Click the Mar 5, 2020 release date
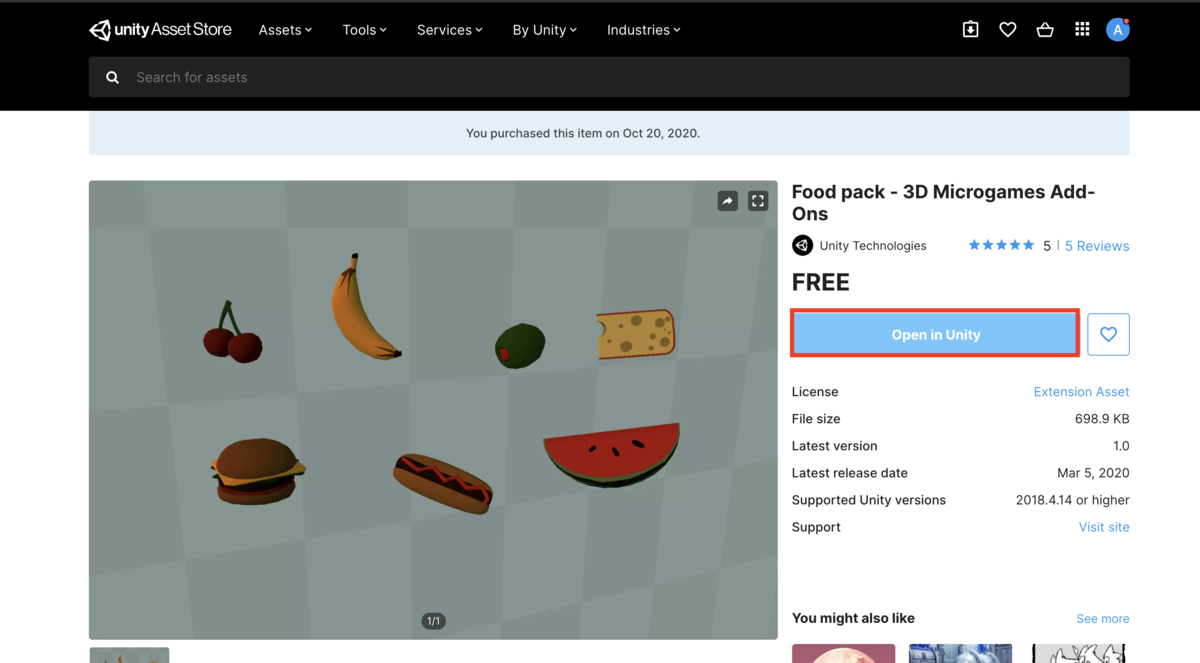The height and width of the screenshot is (663, 1200). [x=1093, y=473]
